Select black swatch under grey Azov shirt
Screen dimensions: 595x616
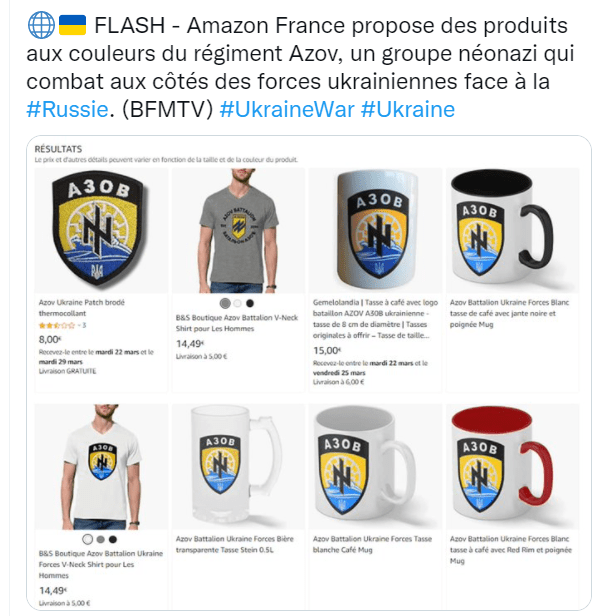tap(250, 303)
